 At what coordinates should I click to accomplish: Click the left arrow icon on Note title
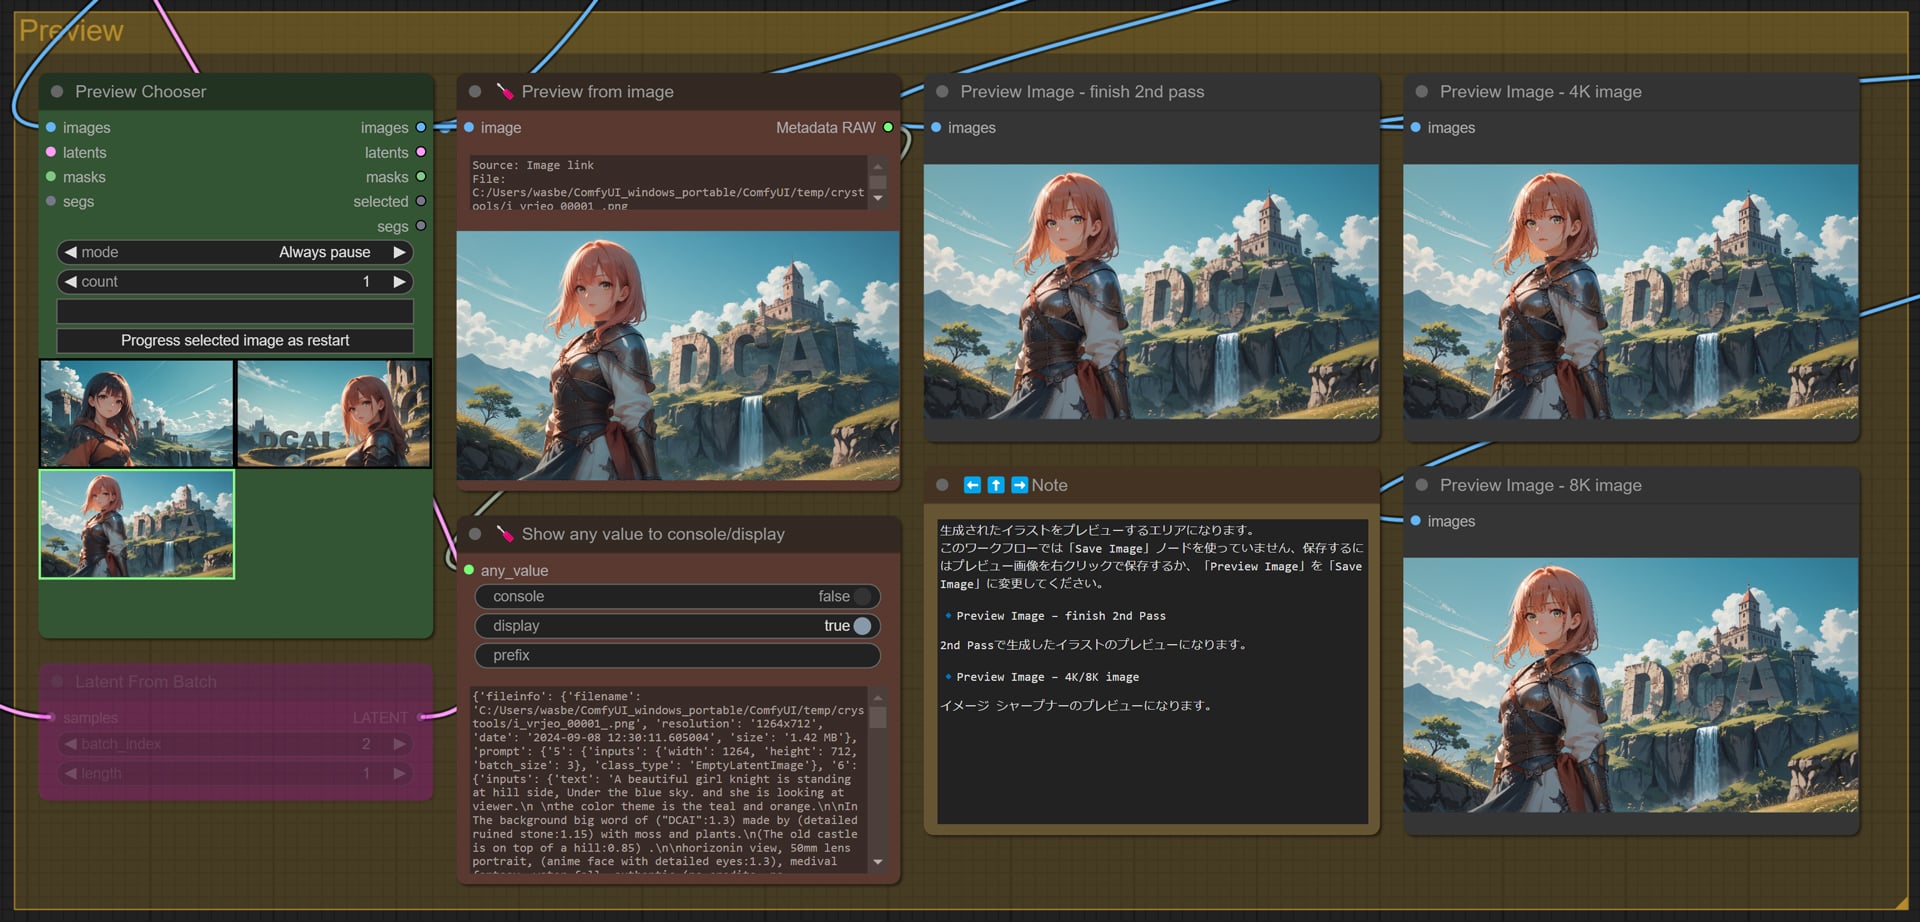[x=972, y=485]
